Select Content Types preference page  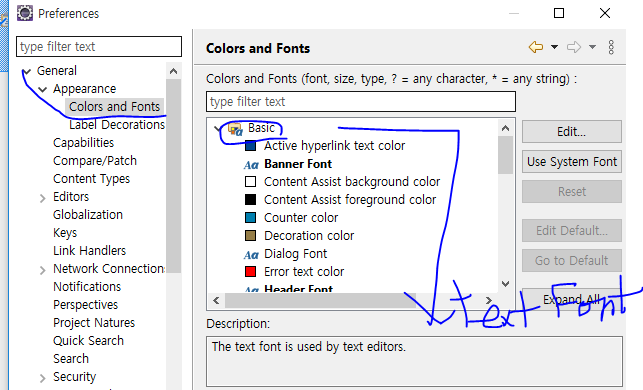[x=91, y=179]
